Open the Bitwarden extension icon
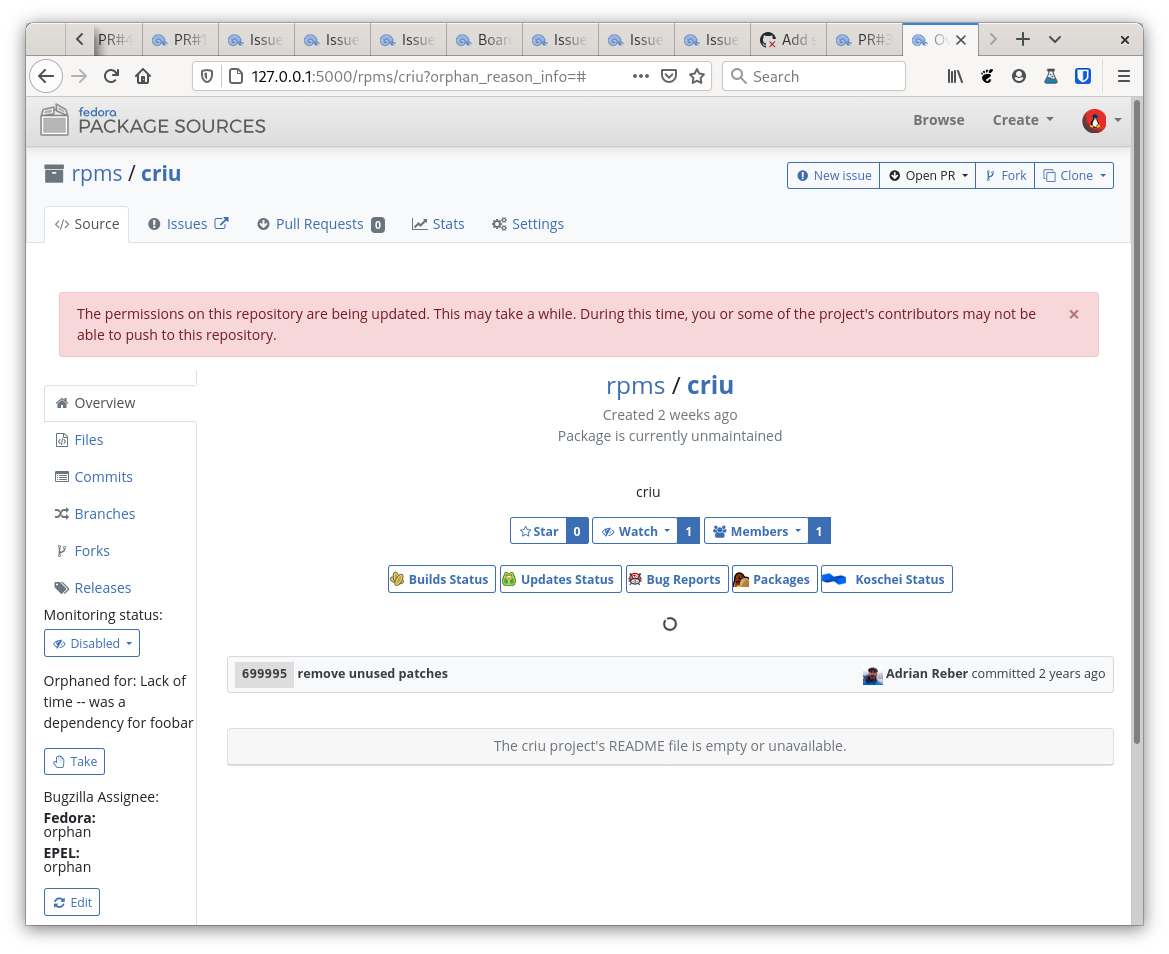 (1083, 76)
